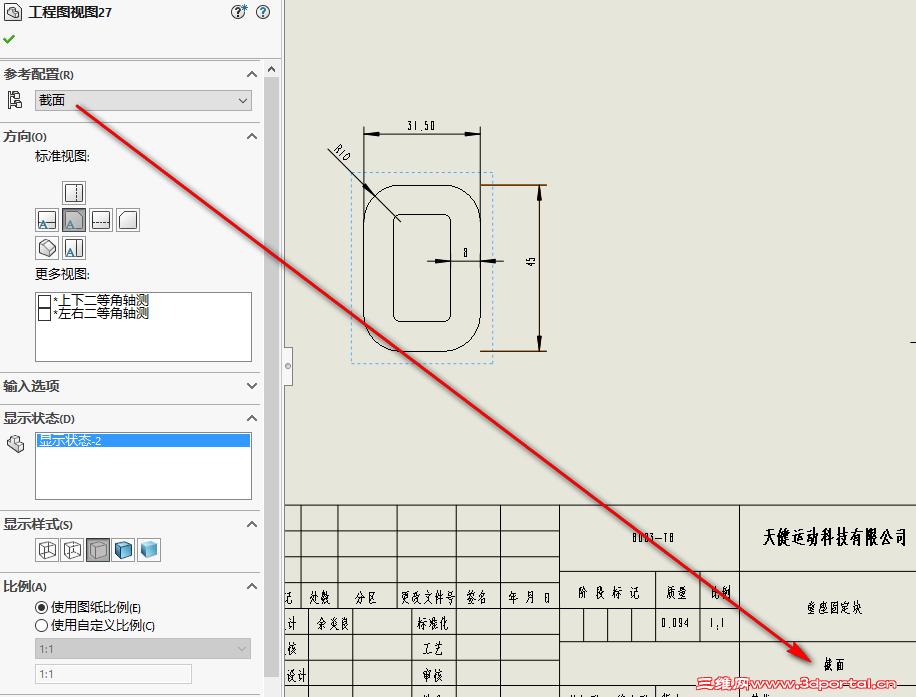Click the 质量 header cell

(678, 593)
